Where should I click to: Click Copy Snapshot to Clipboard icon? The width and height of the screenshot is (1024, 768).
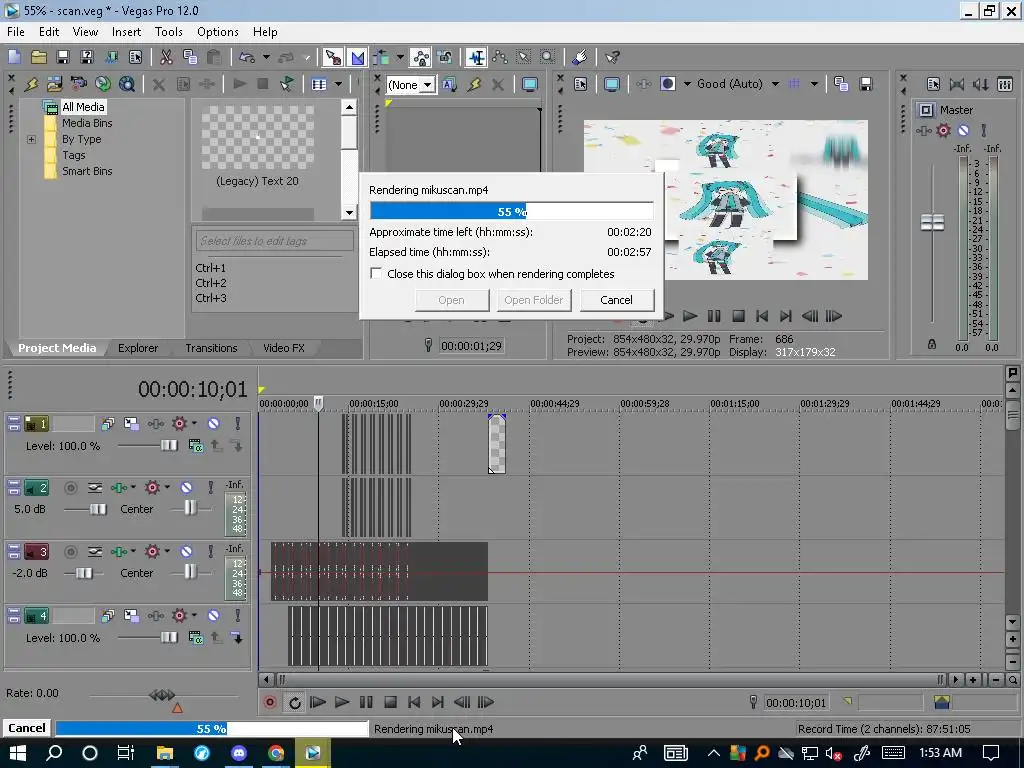841,84
